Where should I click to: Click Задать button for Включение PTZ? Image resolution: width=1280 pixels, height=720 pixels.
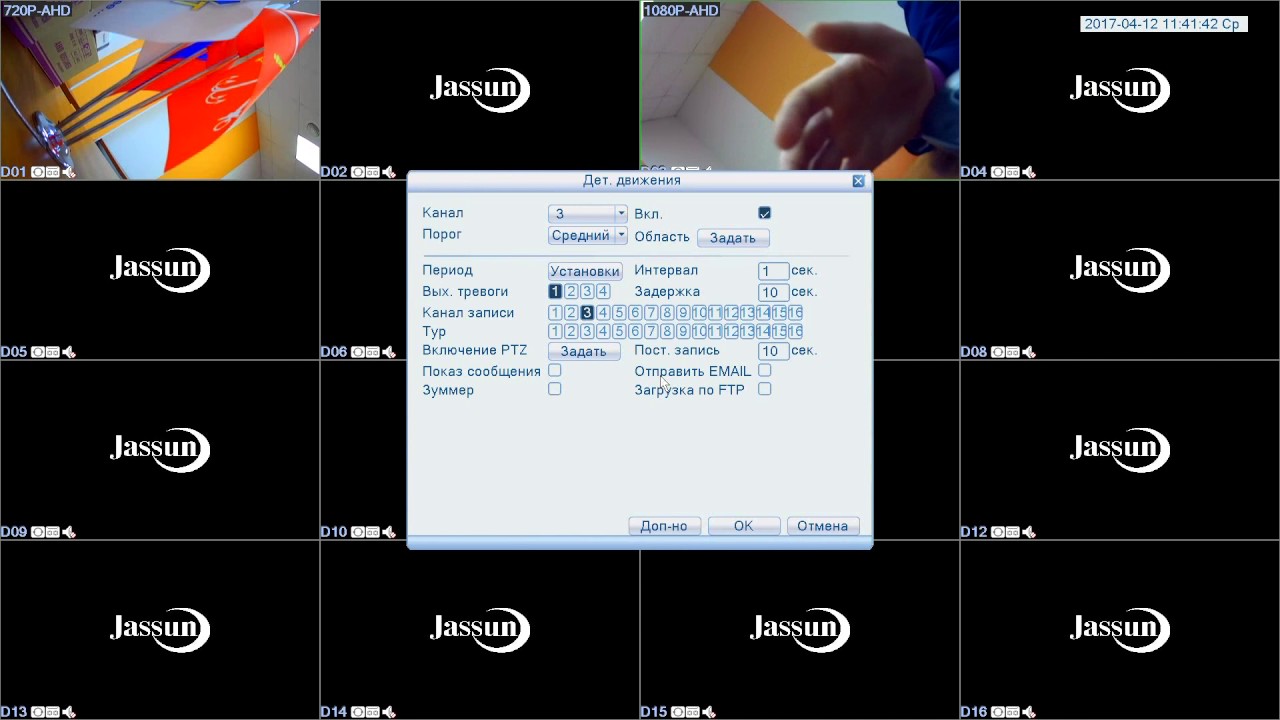(584, 352)
